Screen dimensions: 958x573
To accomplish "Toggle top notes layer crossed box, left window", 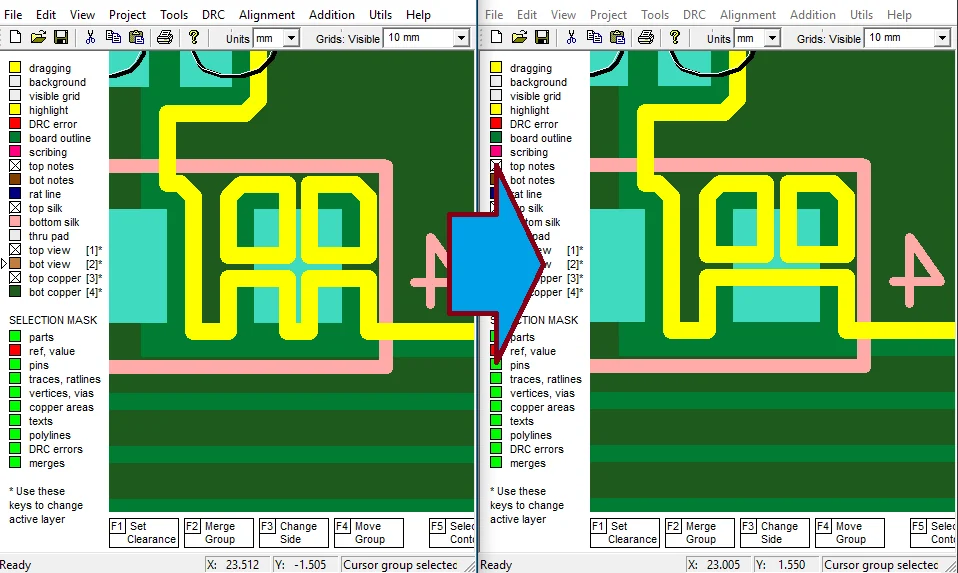I will point(15,166).
